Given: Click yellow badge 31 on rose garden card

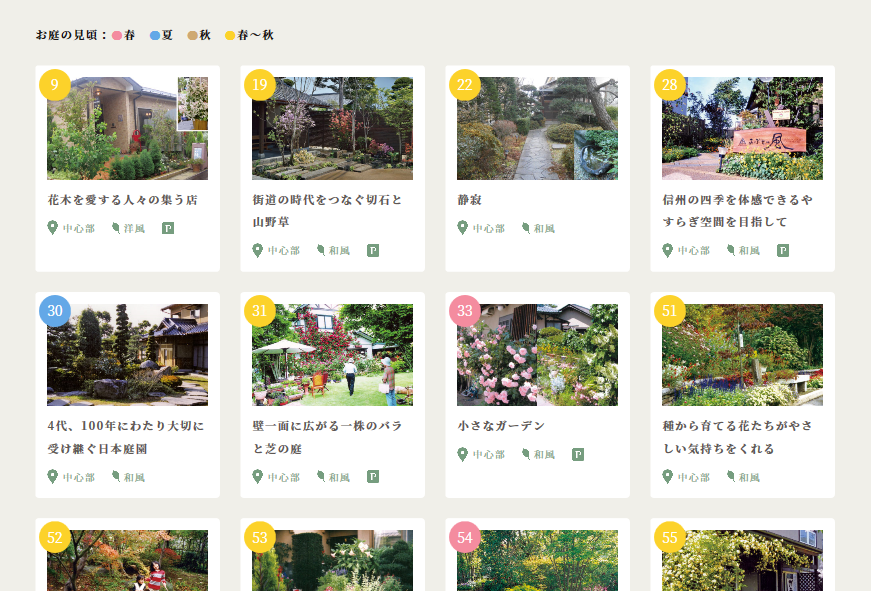Looking at the screenshot, I should [x=259, y=310].
